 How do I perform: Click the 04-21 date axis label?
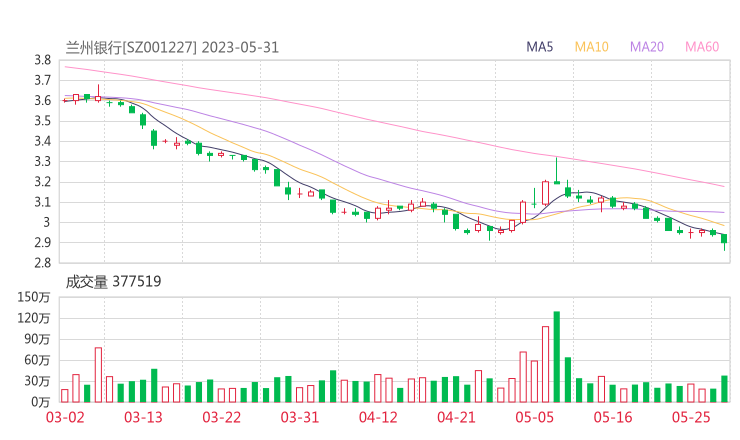click(456, 417)
